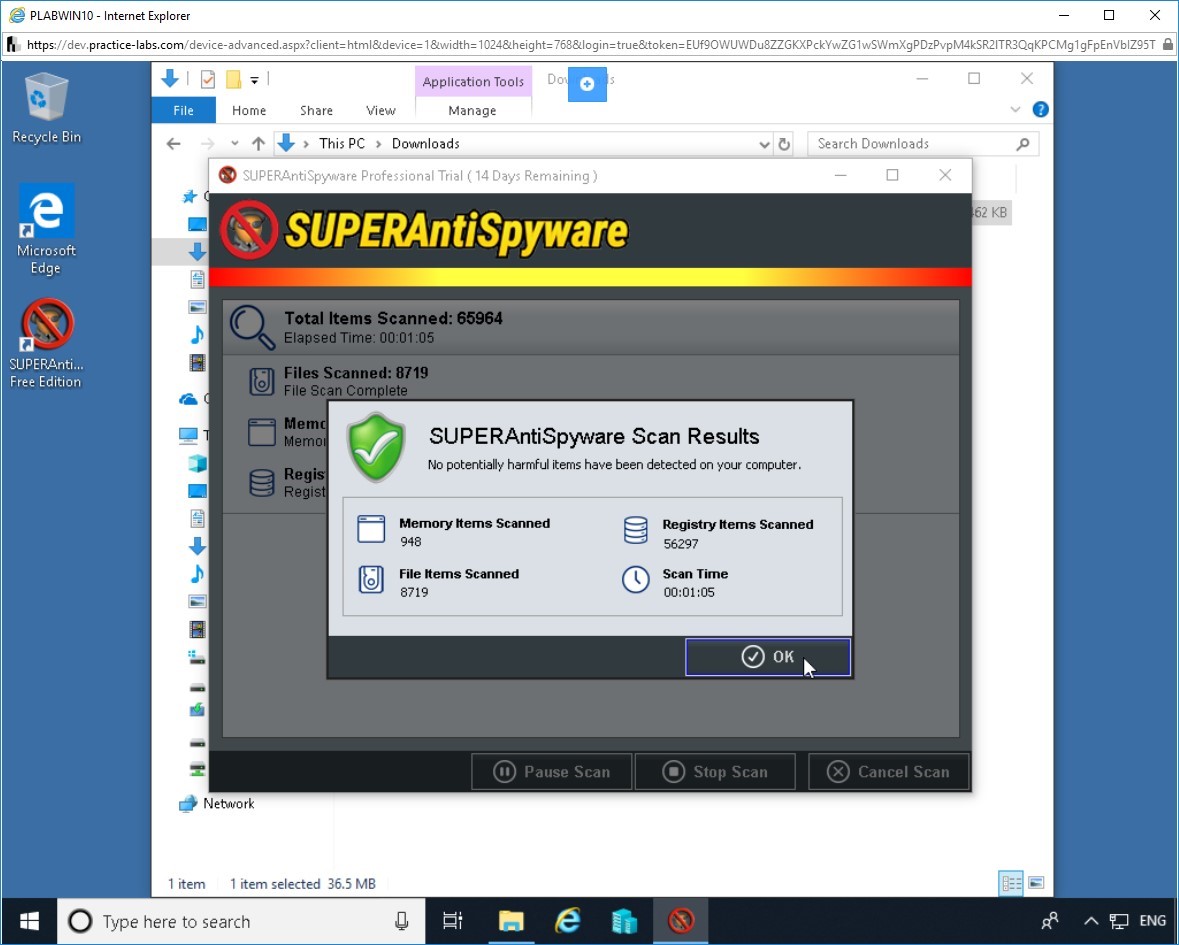This screenshot has height=945, width=1179.
Task: Select the Recycle Bin desktop icon
Action: [x=46, y=108]
